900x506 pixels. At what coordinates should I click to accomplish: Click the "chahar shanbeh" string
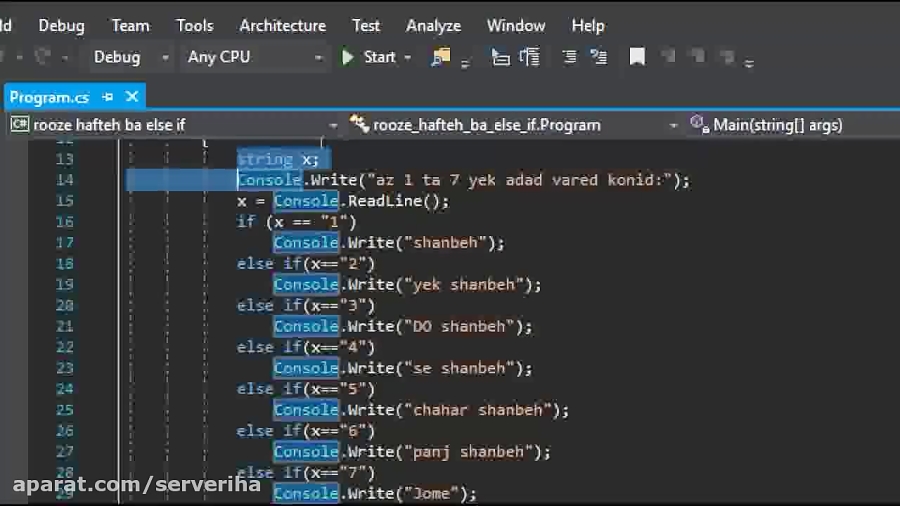click(478, 410)
